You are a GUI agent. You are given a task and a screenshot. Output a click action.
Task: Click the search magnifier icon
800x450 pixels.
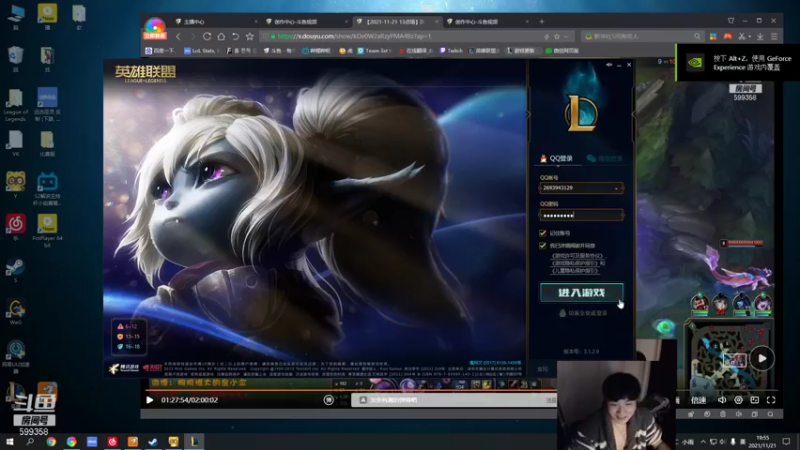coord(697,36)
